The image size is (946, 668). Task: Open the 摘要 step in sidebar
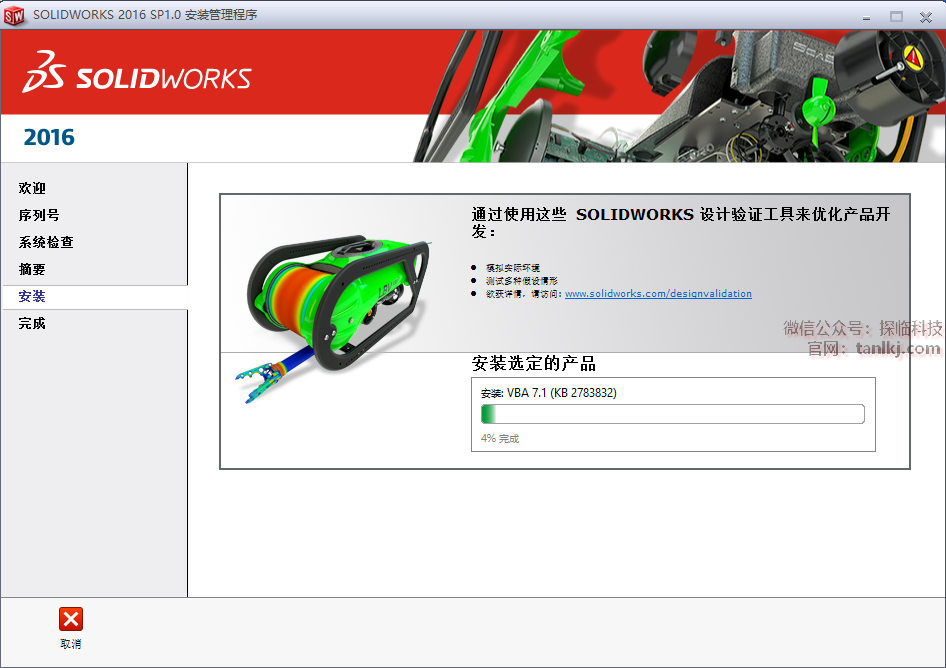click(x=32, y=269)
